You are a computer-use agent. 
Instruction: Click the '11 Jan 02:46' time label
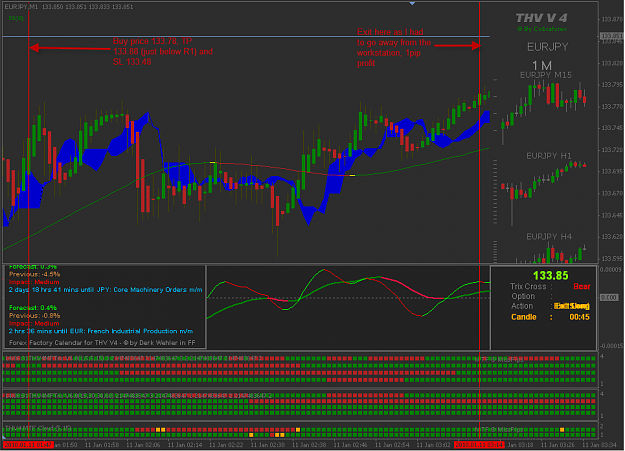click(x=350, y=445)
